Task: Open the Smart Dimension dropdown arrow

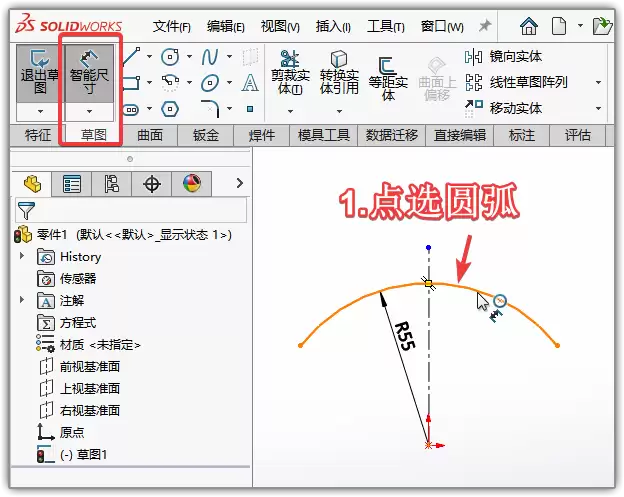Action: [90, 110]
